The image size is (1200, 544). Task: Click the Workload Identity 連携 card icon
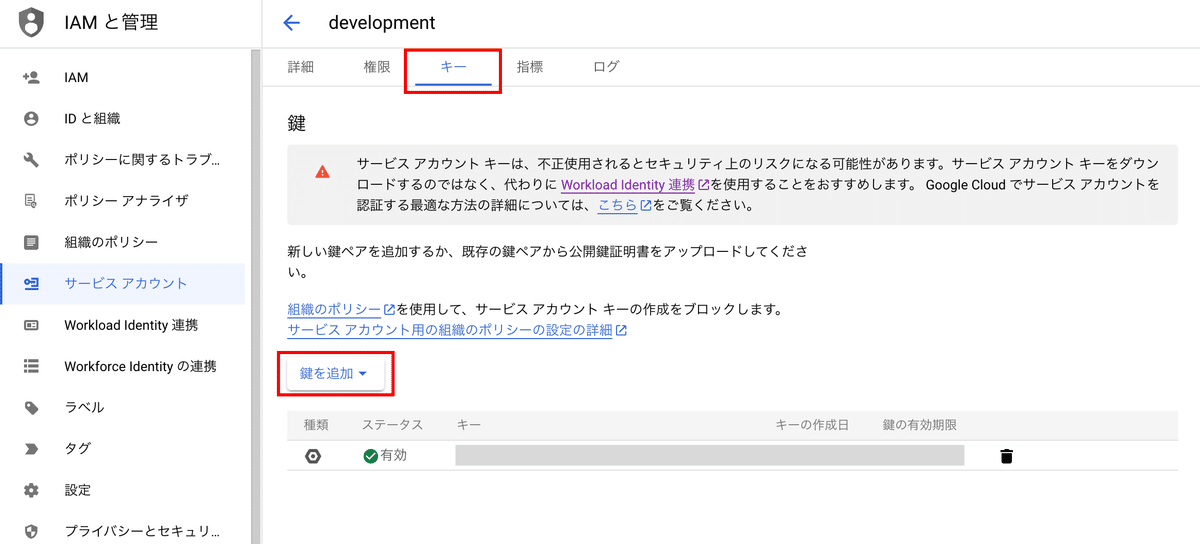[31, 325]
